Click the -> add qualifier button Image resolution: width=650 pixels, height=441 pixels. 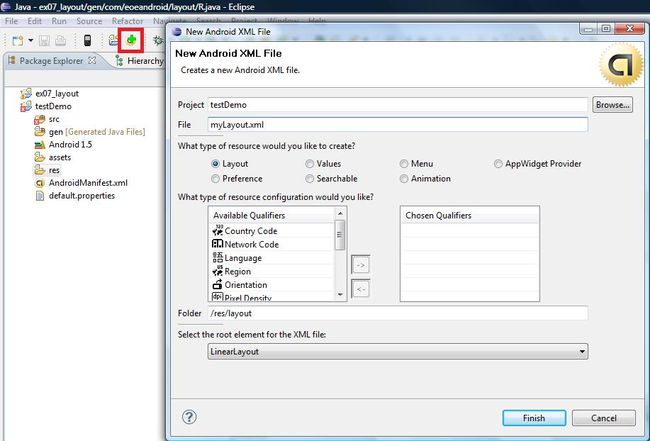pyautogui.click(x=360, y=265)
